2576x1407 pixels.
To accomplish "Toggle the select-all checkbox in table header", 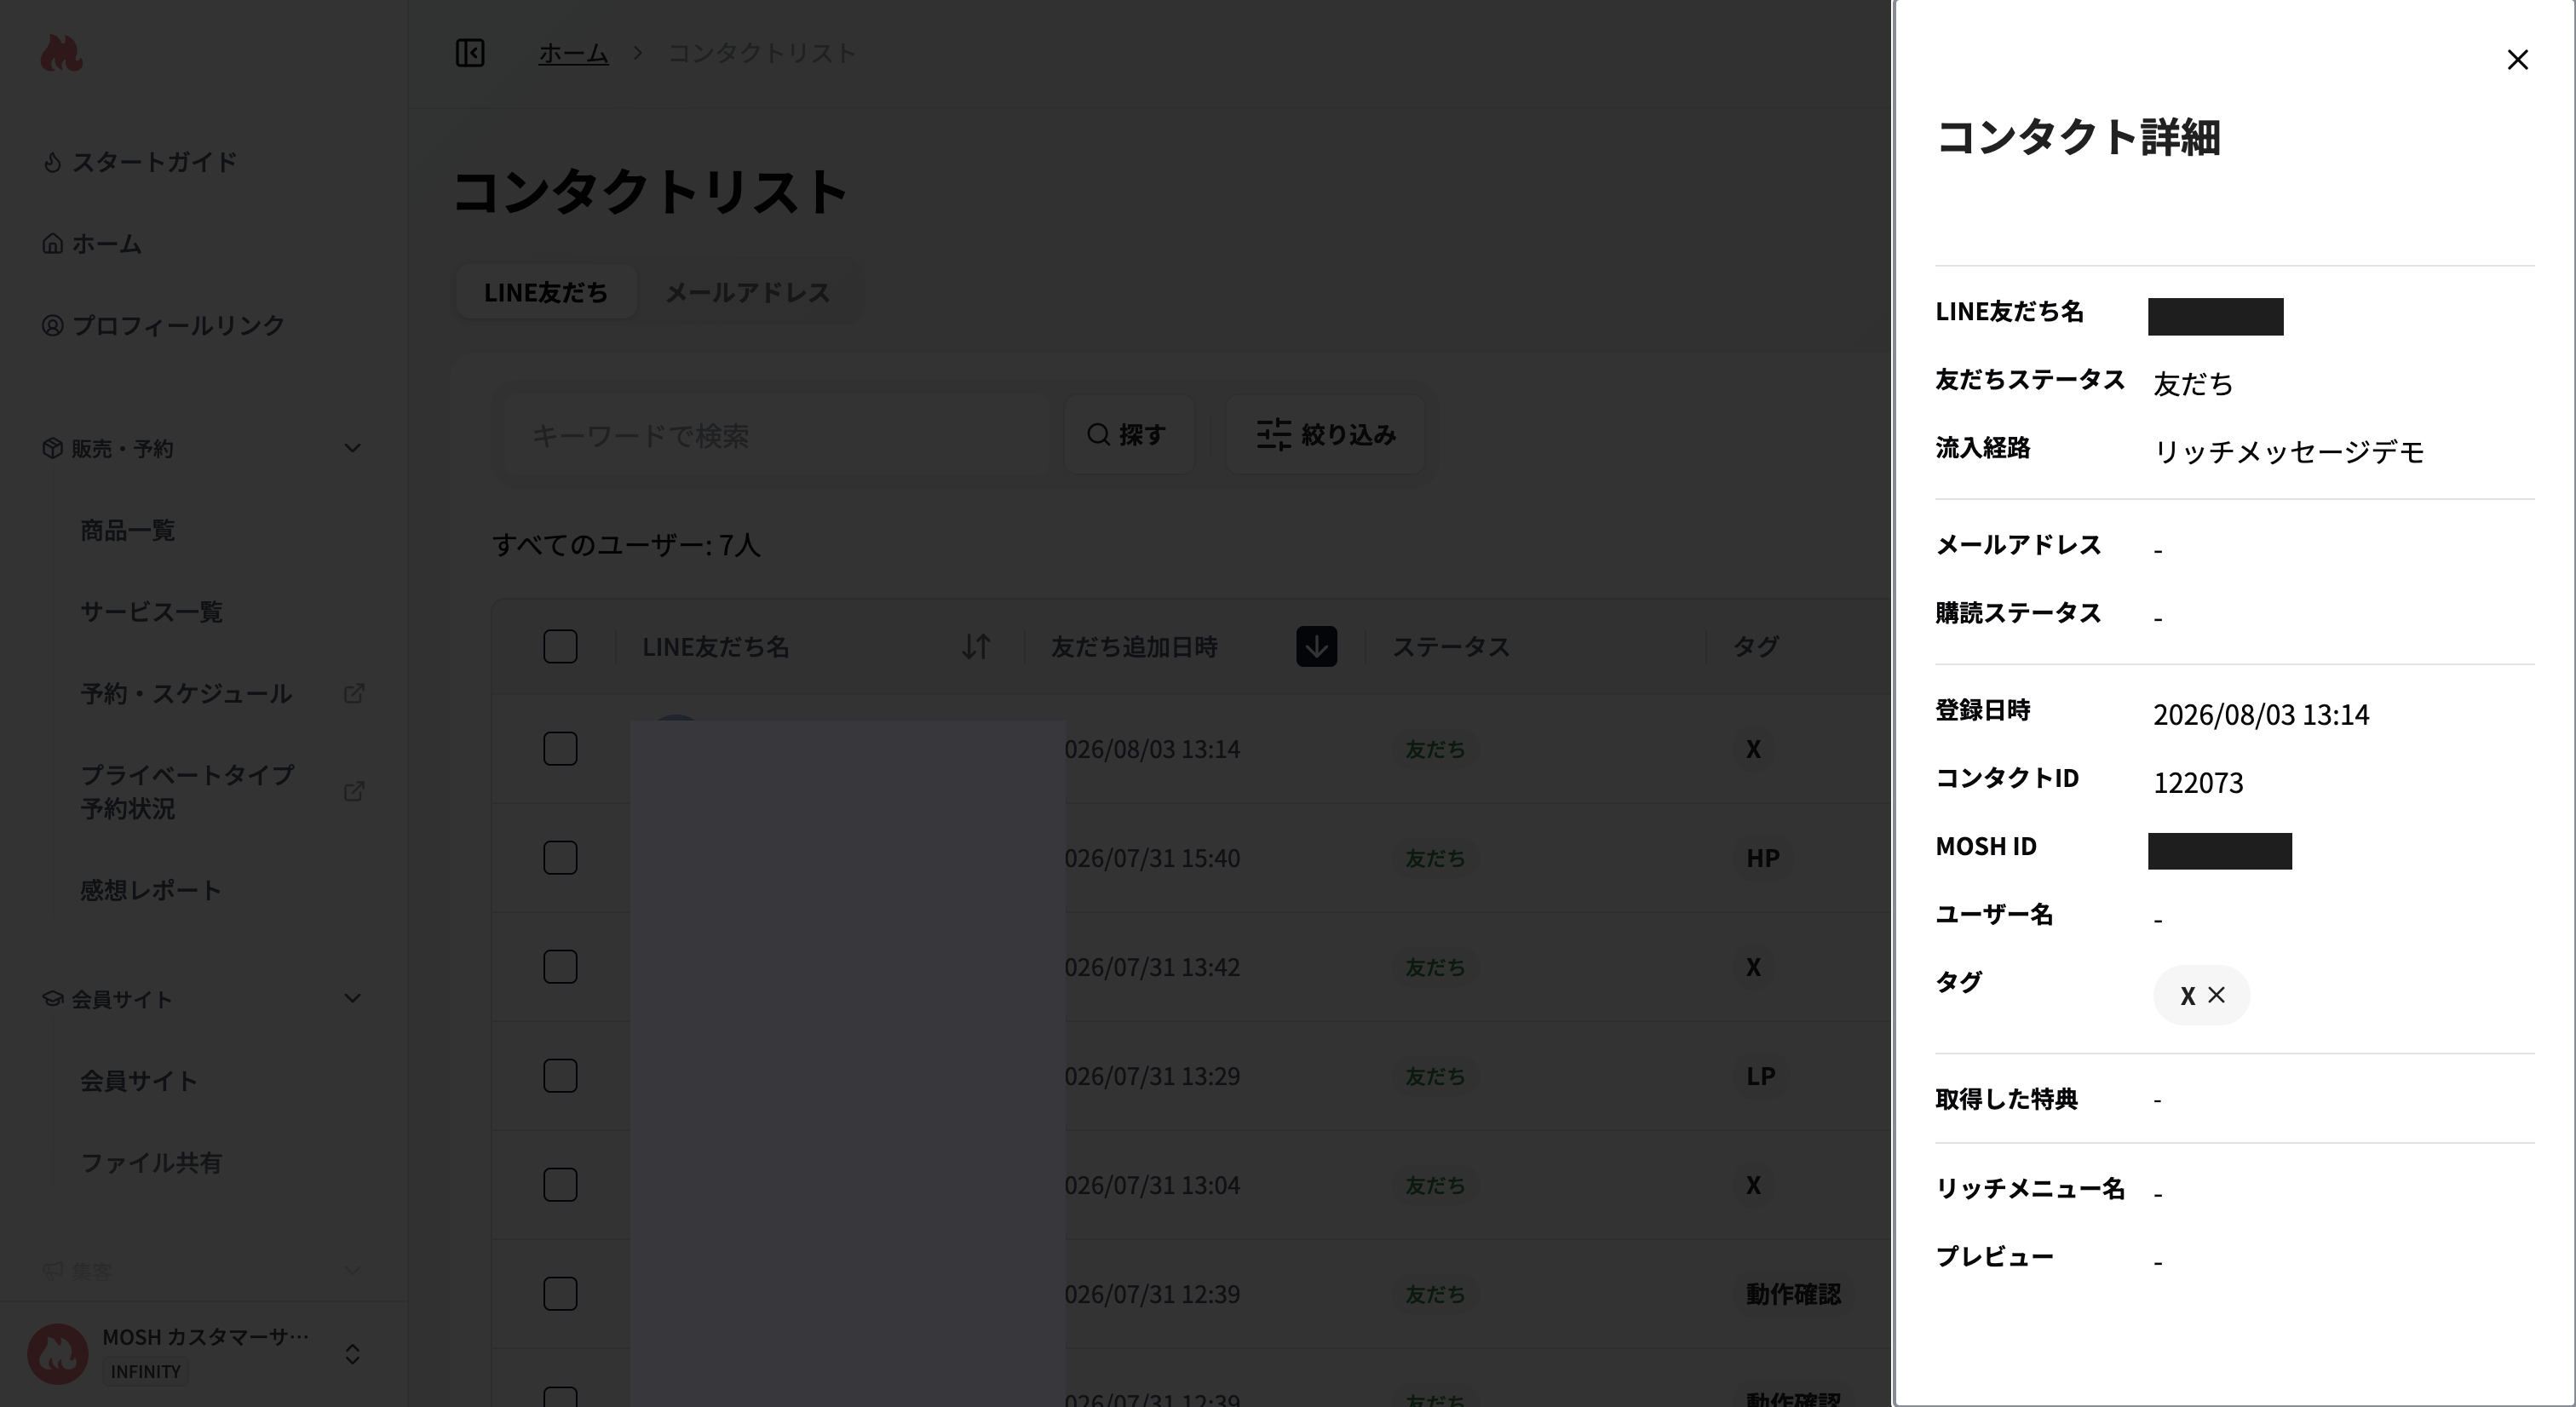I will coord(560,647).
